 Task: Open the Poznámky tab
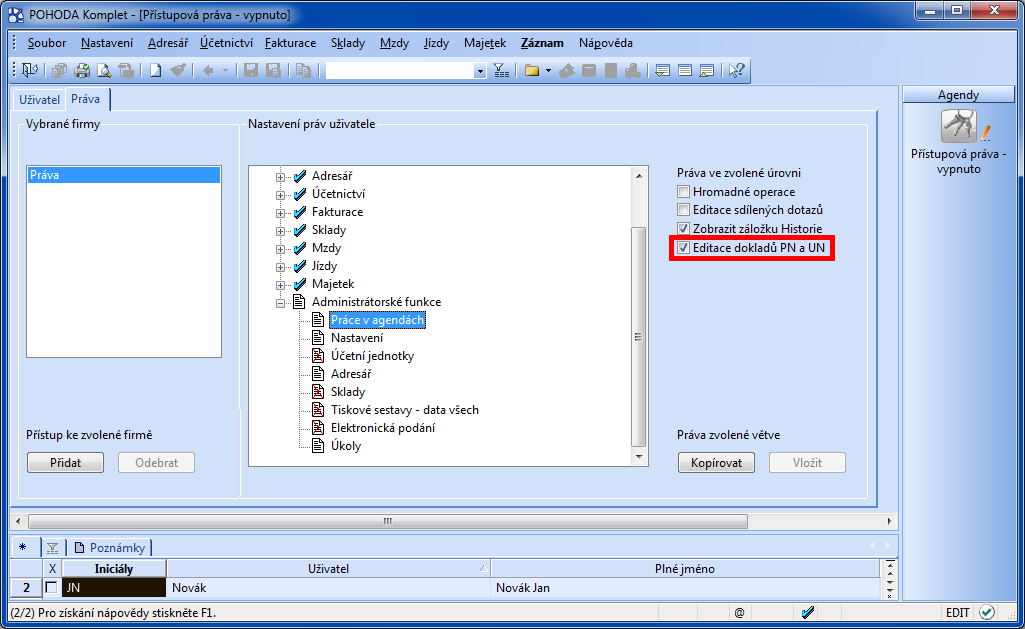110,548
